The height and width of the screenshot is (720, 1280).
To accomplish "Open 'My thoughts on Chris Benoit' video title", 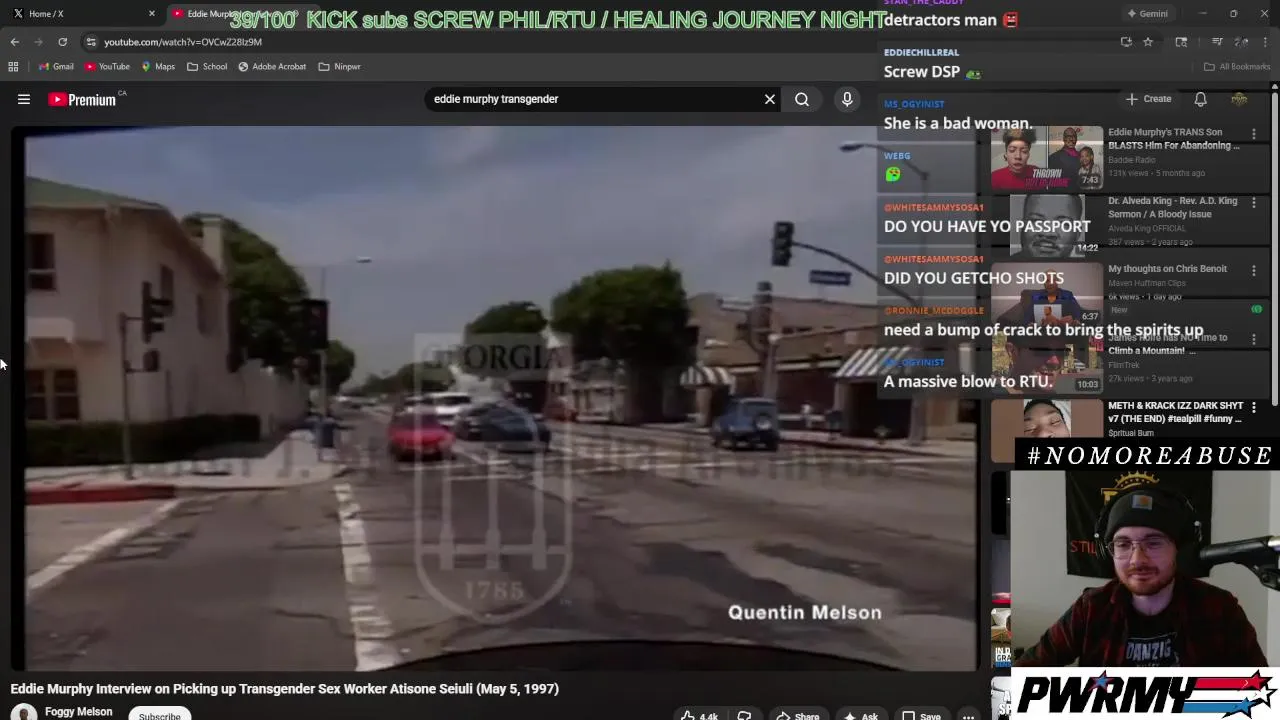I will coord(1167,269).
